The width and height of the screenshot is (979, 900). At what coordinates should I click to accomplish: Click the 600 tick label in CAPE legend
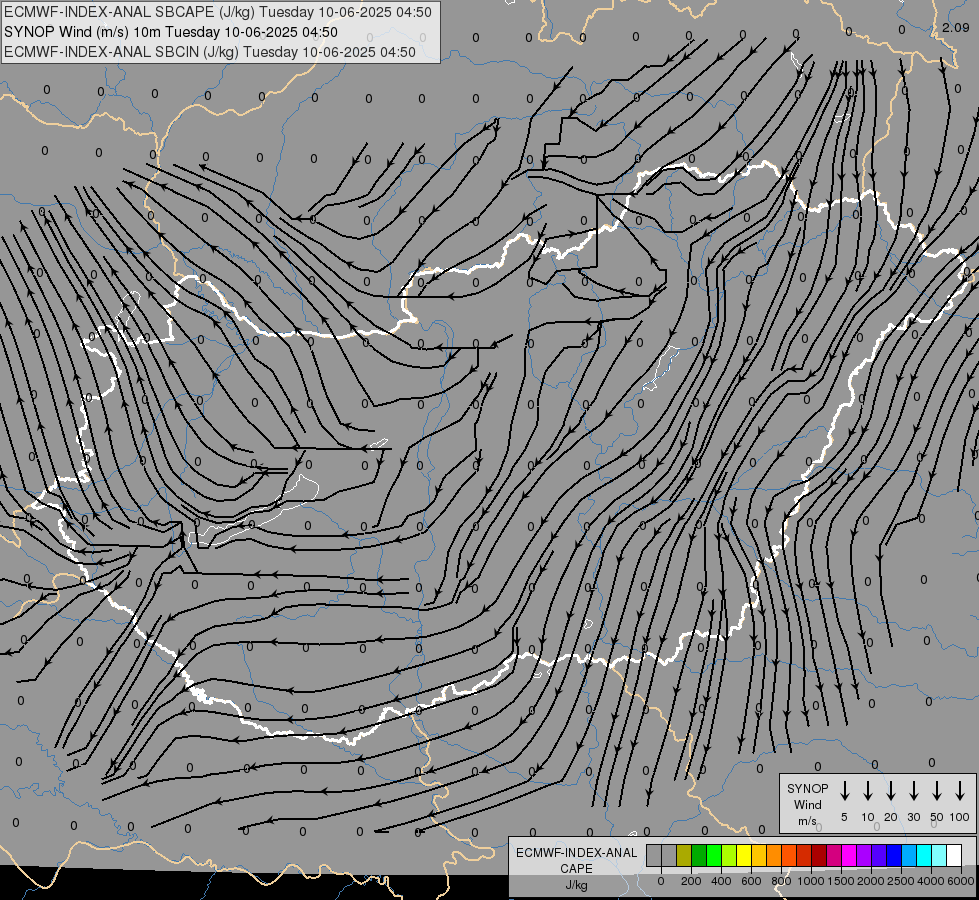pyautogui.click(x=751, y=881)
